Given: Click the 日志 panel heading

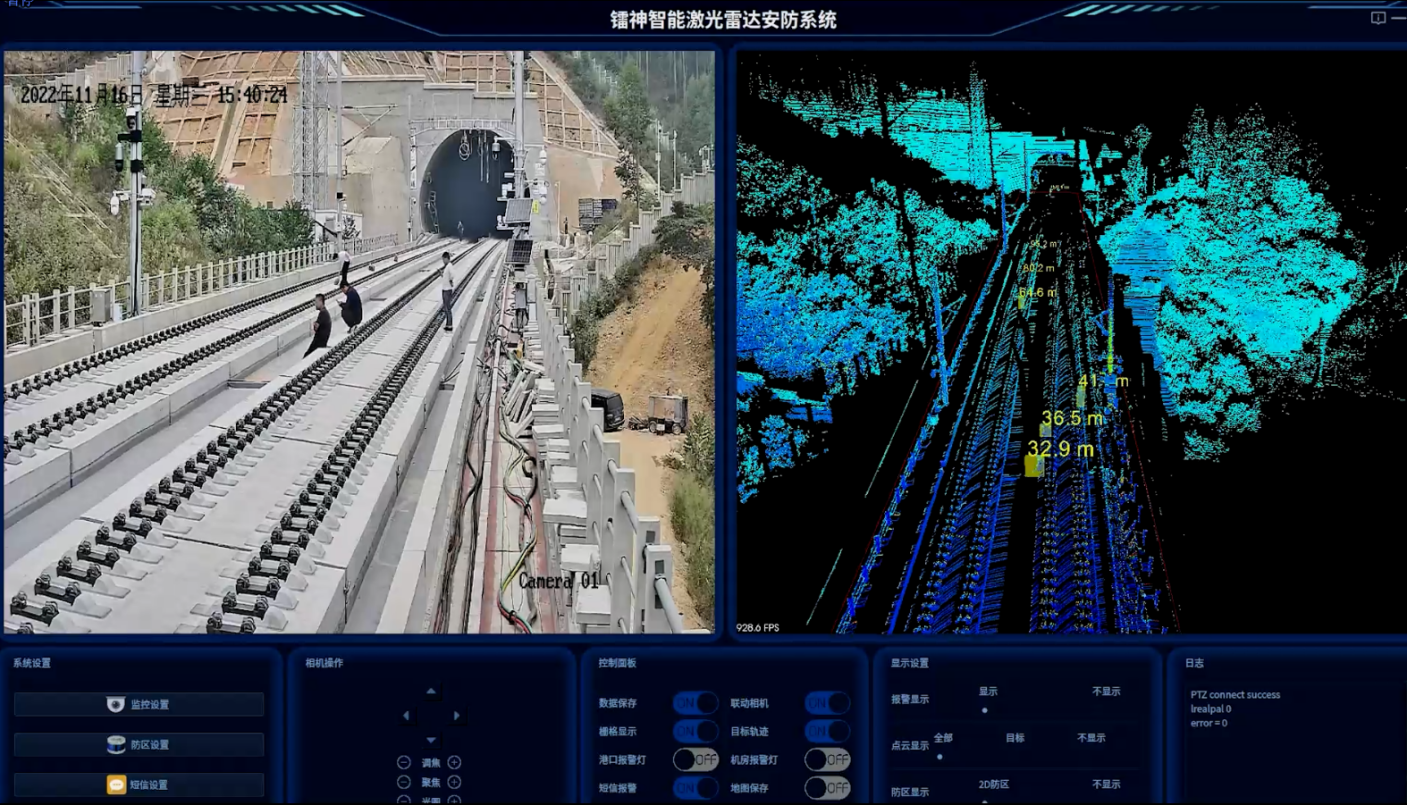Looking at the screenshot, I should click(1194, 663).
